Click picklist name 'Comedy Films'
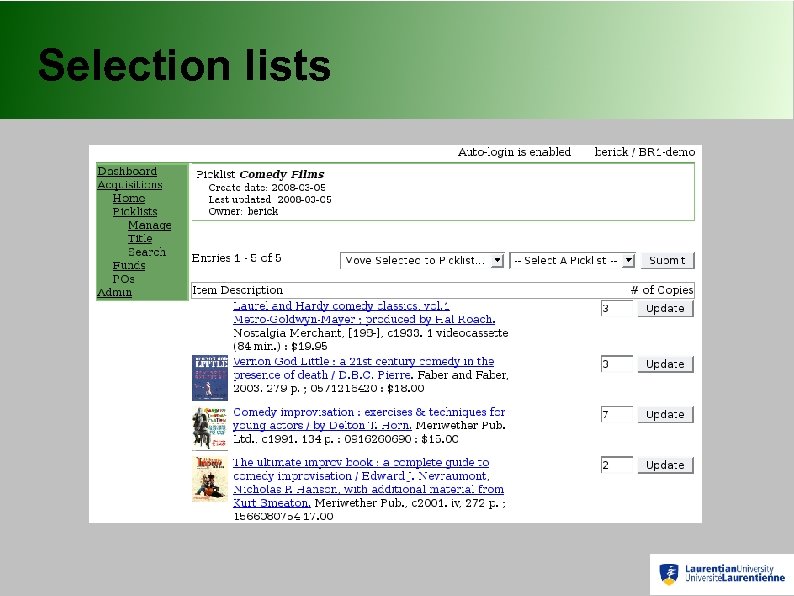This screenshot has width=794, height=596. tap(282, 175)
